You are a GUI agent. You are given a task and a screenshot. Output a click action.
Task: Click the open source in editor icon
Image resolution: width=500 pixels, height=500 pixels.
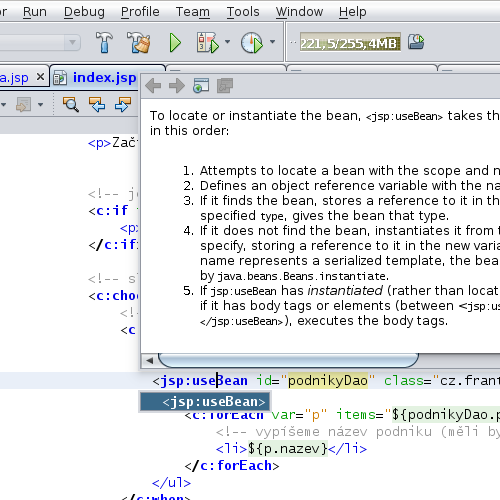[225, 86]
